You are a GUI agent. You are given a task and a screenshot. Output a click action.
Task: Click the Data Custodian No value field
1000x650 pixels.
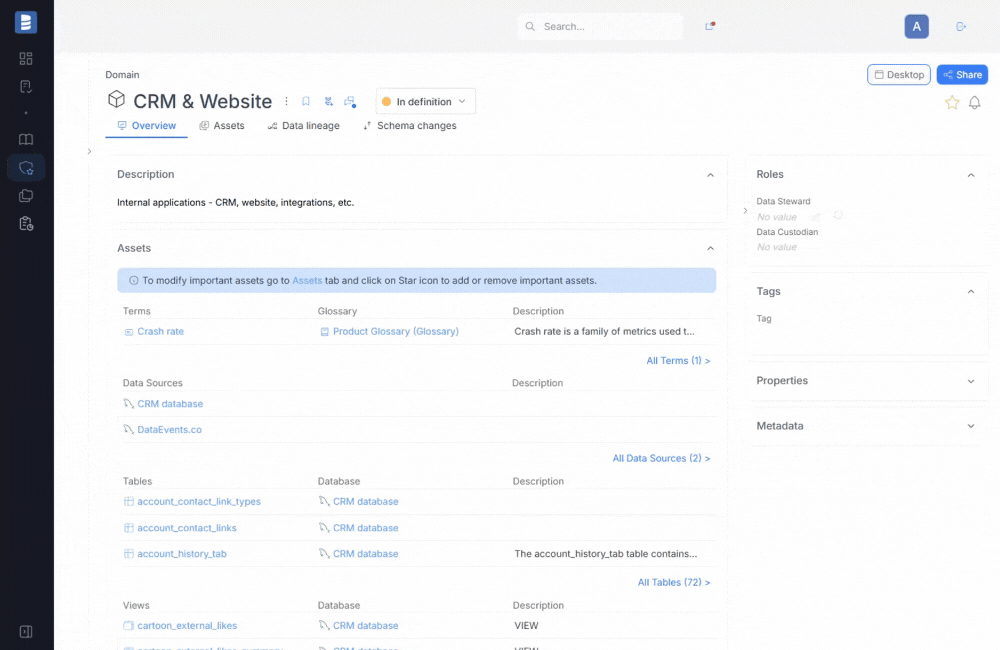point(776,247)
